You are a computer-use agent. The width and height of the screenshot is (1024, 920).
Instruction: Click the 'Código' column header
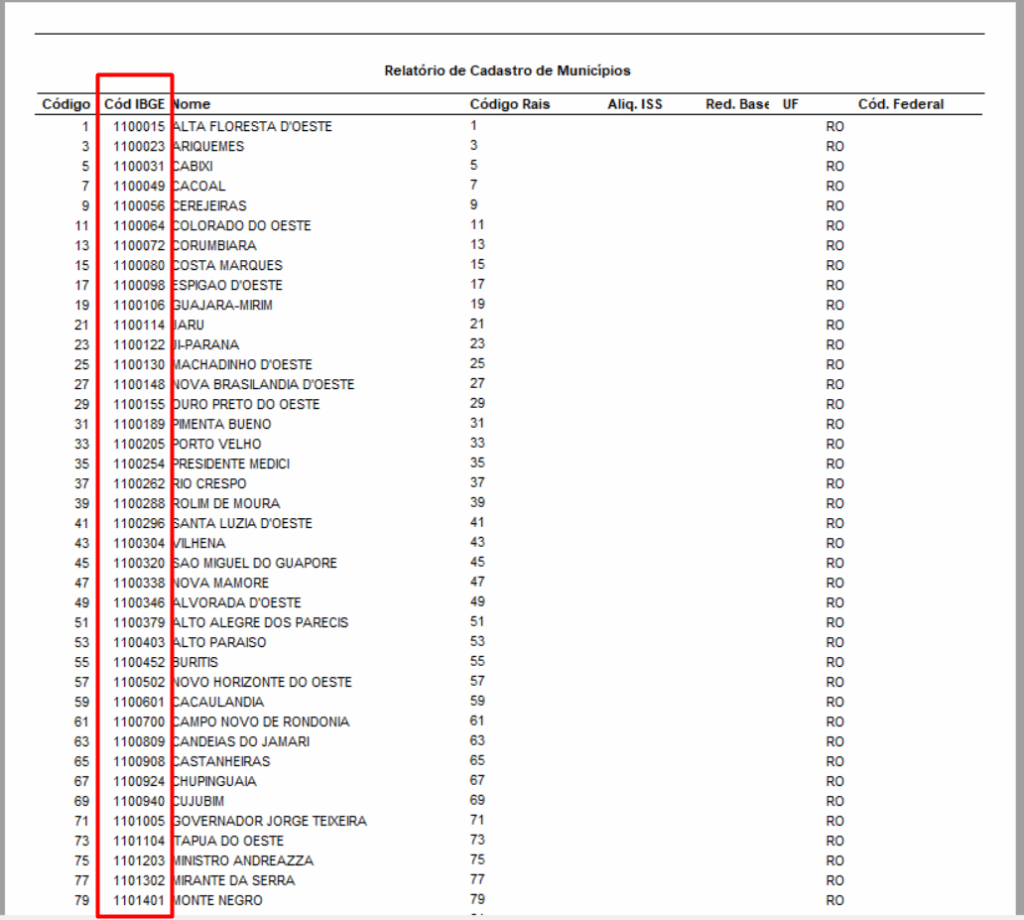[66, 104]
